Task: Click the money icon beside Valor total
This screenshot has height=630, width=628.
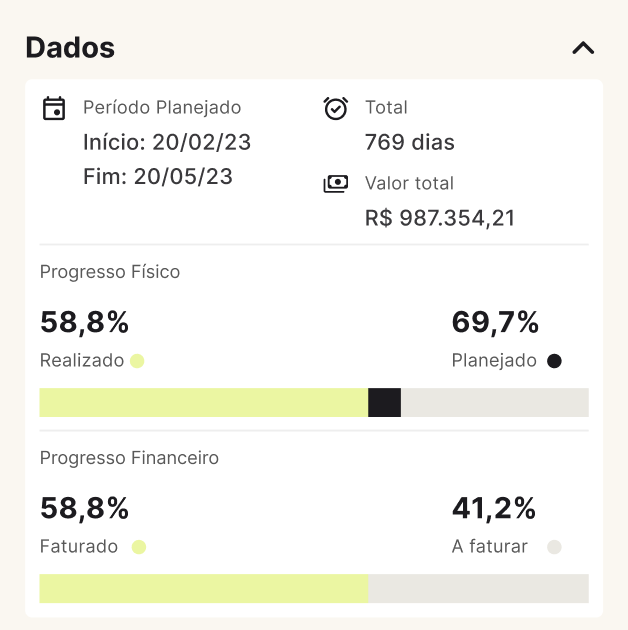Action: click(336, 184)
